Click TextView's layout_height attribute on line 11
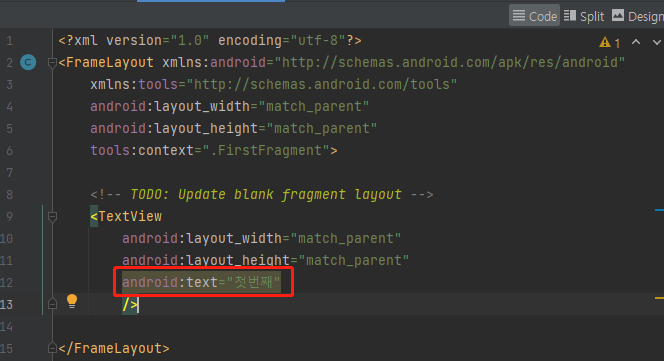The width and height of the screenshot is (664, 361). 266,260
